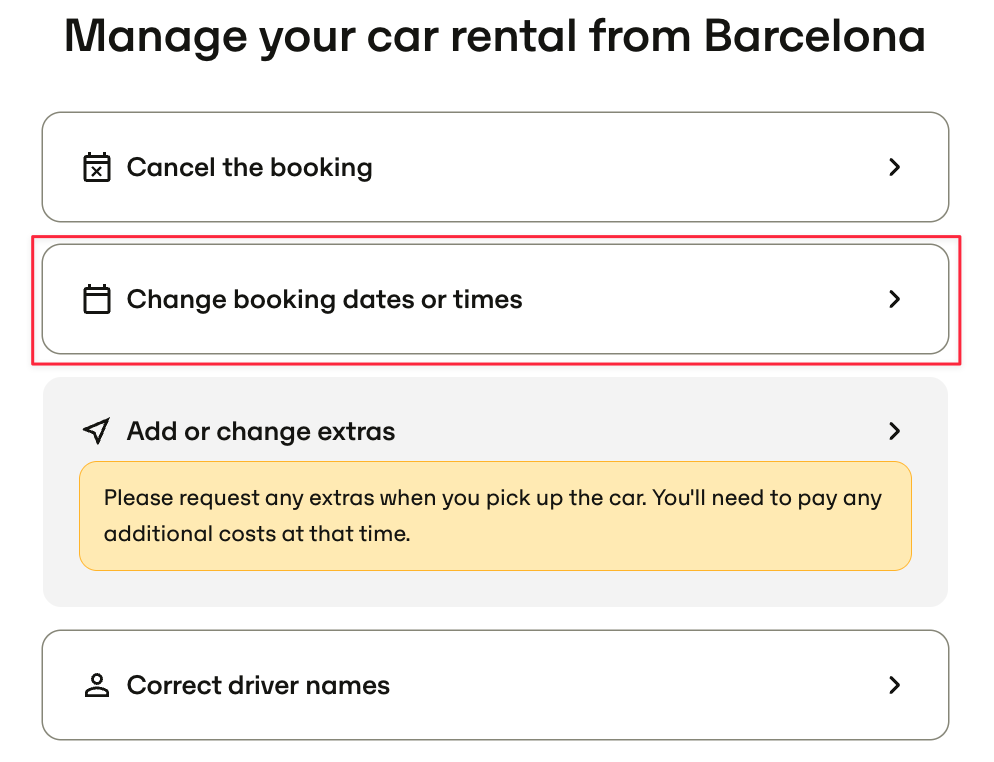
Task: Click the gray area below the yellow extras notice
Action: pyautogui.click(x=495, y=589)
